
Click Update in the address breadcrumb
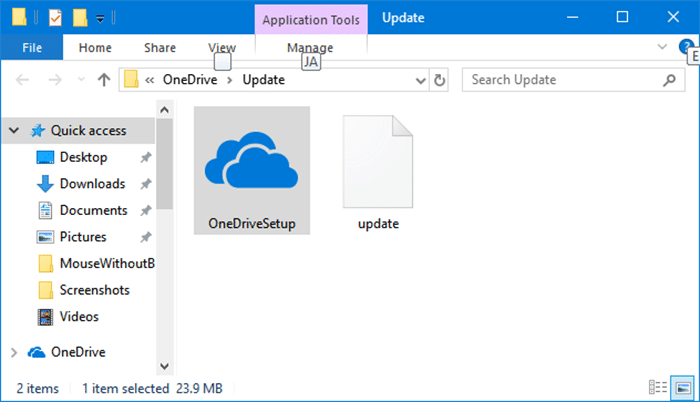[264, 80]
